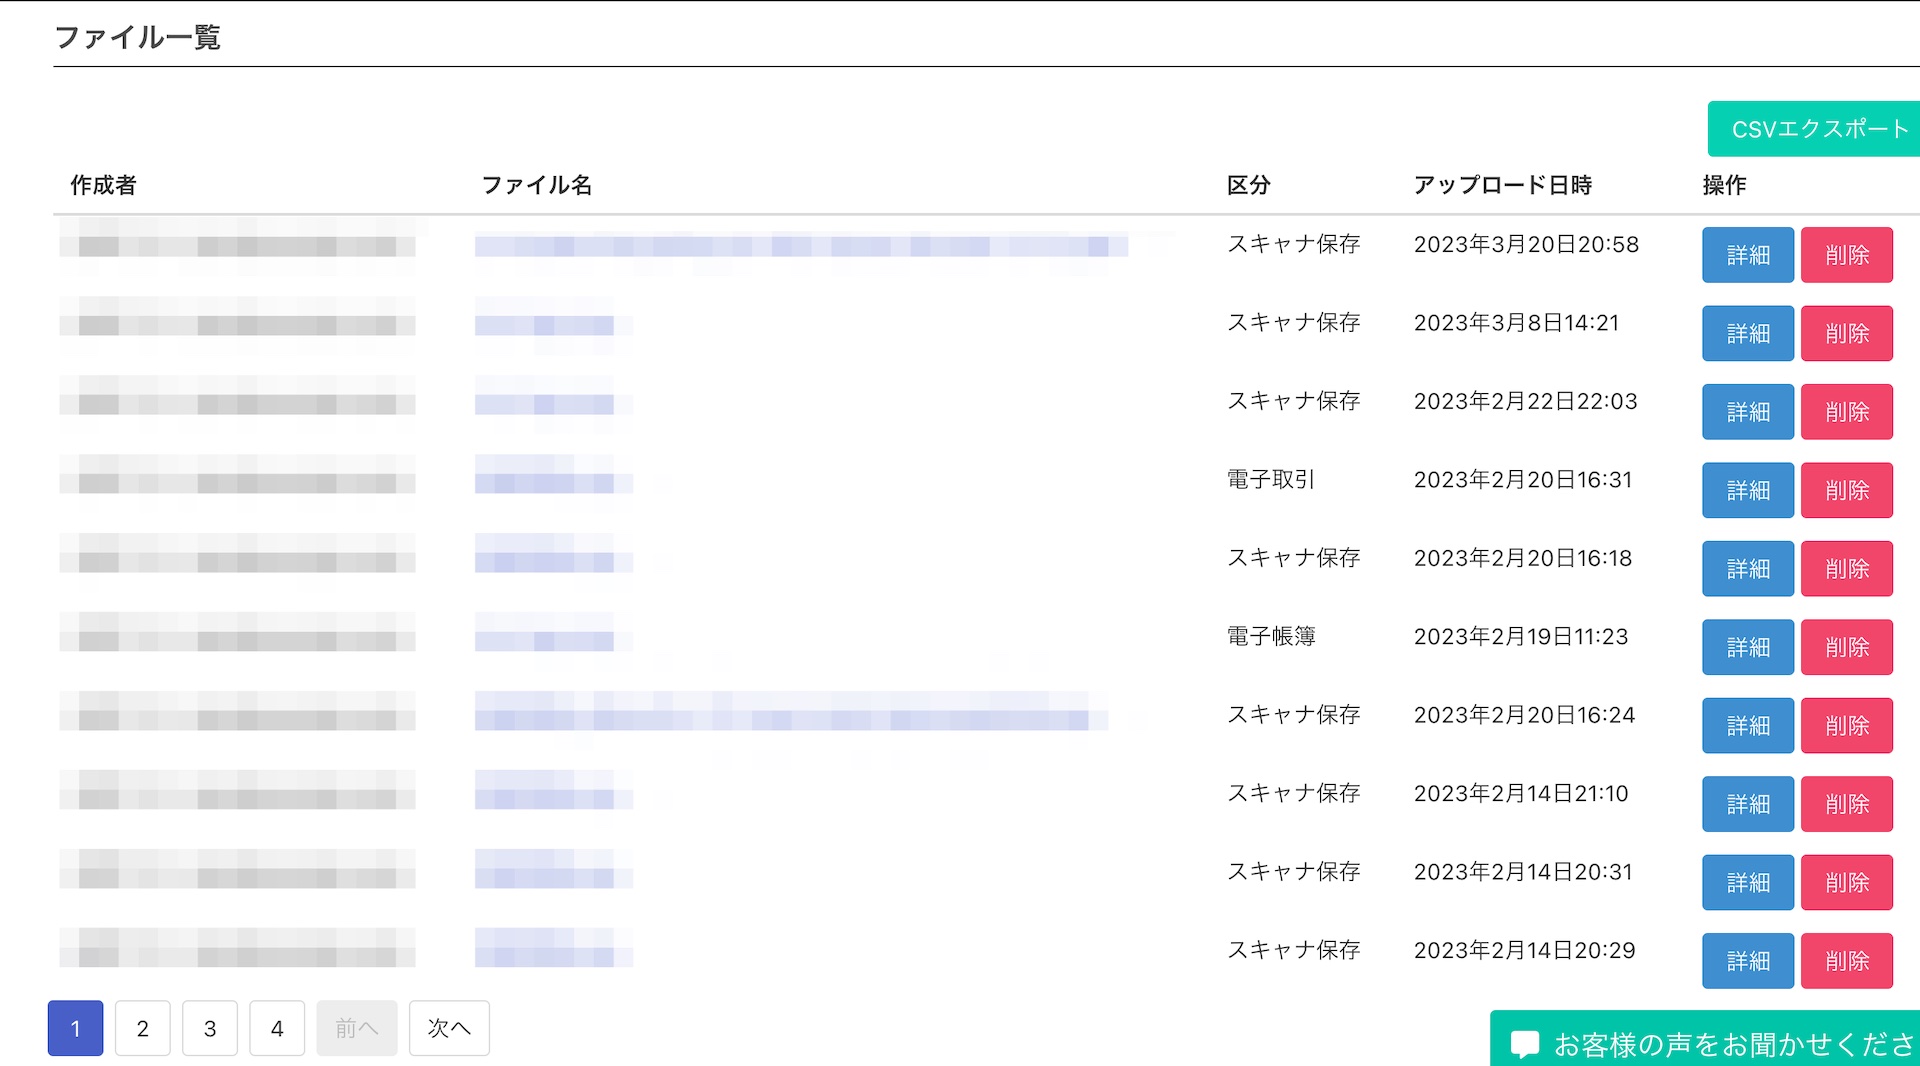Show 詳細 for the 2023年2月20日16:18 row
The width and height of the screenshot is (1920, 1066).
(1748, 569)
